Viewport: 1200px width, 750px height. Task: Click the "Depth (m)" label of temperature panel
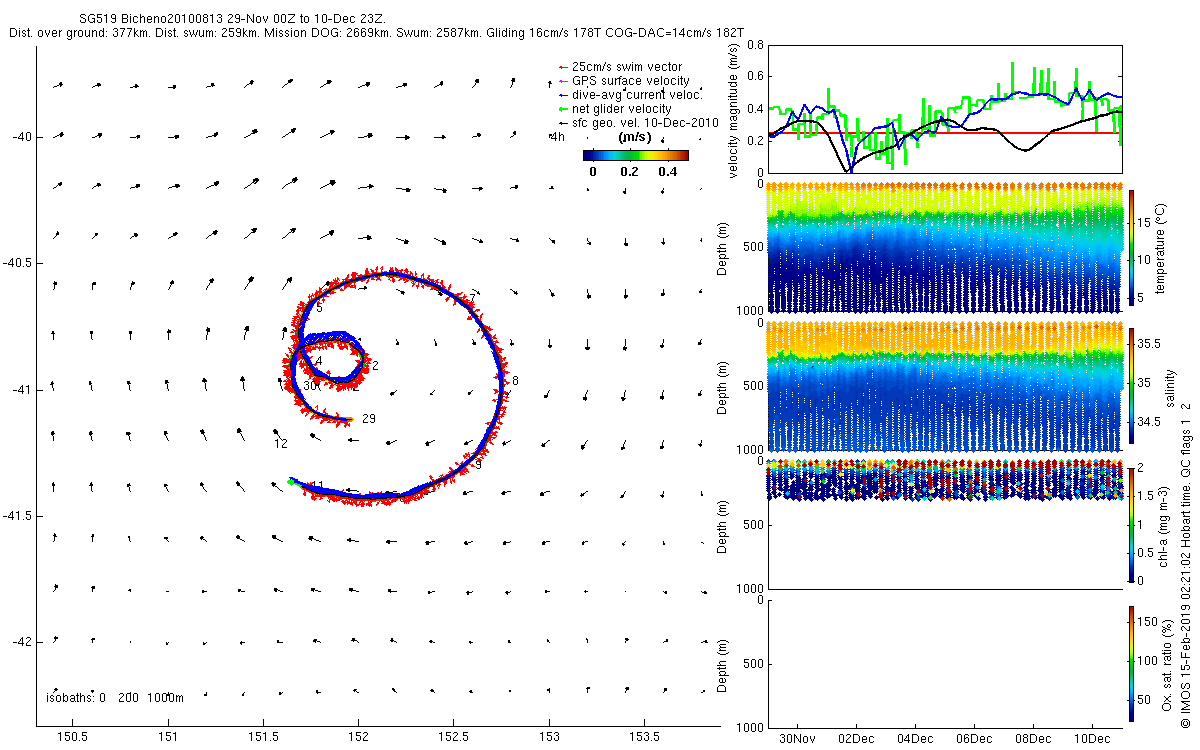coord(724,247)
